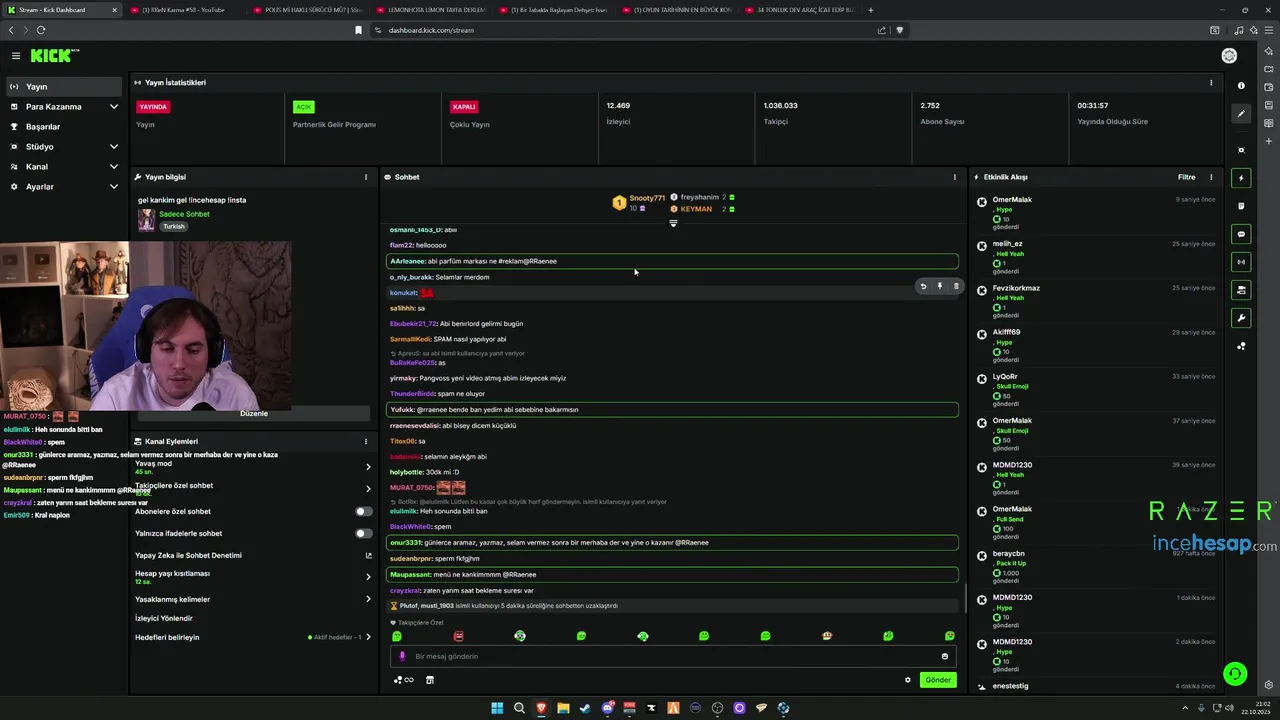Open Filtre in Etkinlik Akışı
This screenshot has width=1280, height=720.
[x=1186, y=177]
